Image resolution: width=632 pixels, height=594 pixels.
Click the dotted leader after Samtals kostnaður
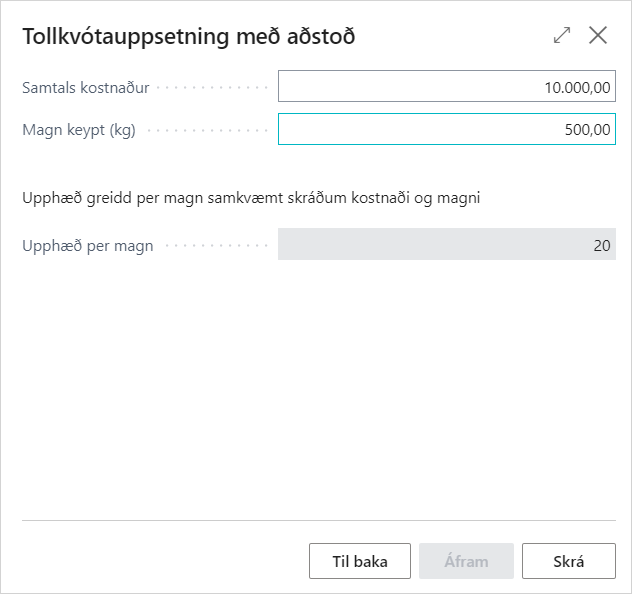[x=212, y=88]
